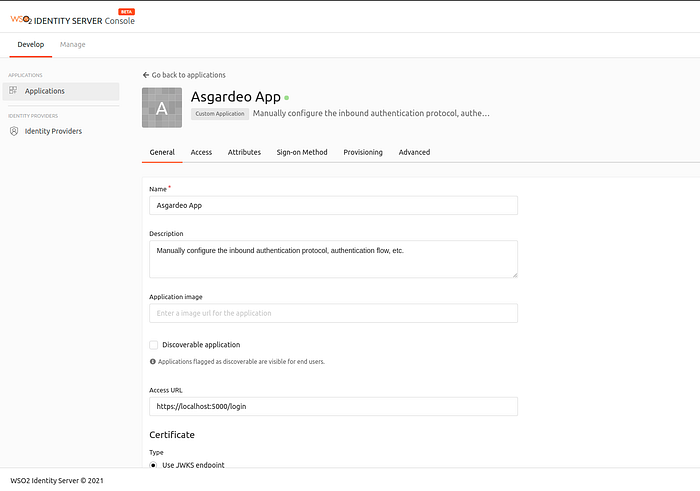Open the Develop tab

click(x=31, y=45)
